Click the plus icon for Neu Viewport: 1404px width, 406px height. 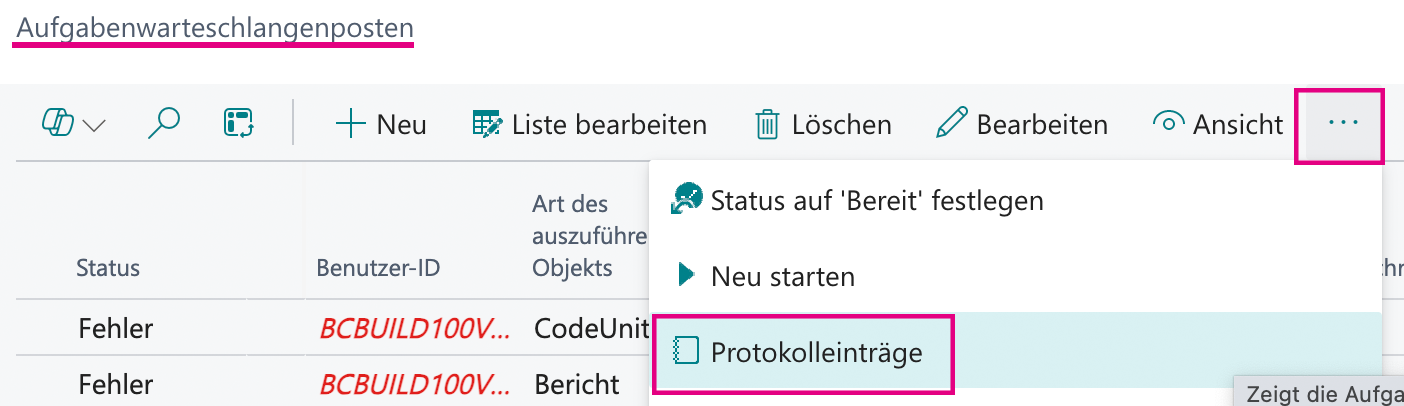(351, 124)
